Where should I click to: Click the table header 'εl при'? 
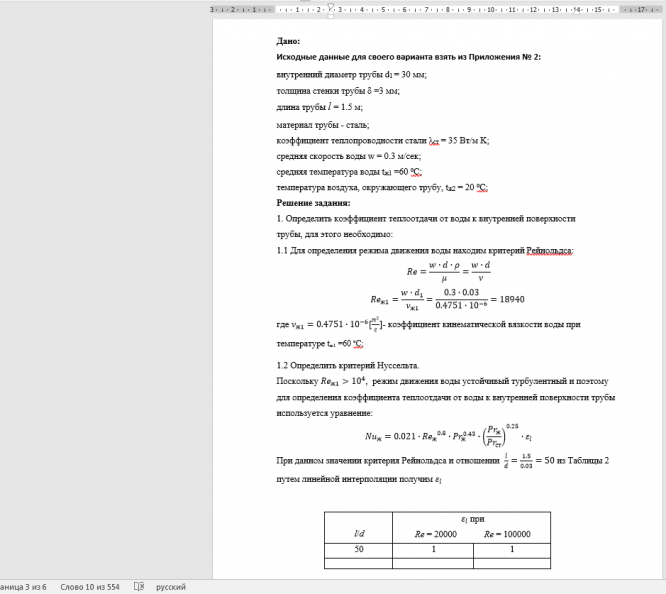tap(472, 519)
